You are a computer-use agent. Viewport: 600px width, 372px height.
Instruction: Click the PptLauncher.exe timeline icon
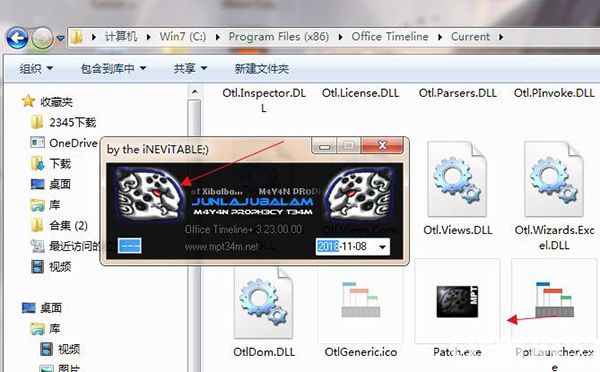554,299
